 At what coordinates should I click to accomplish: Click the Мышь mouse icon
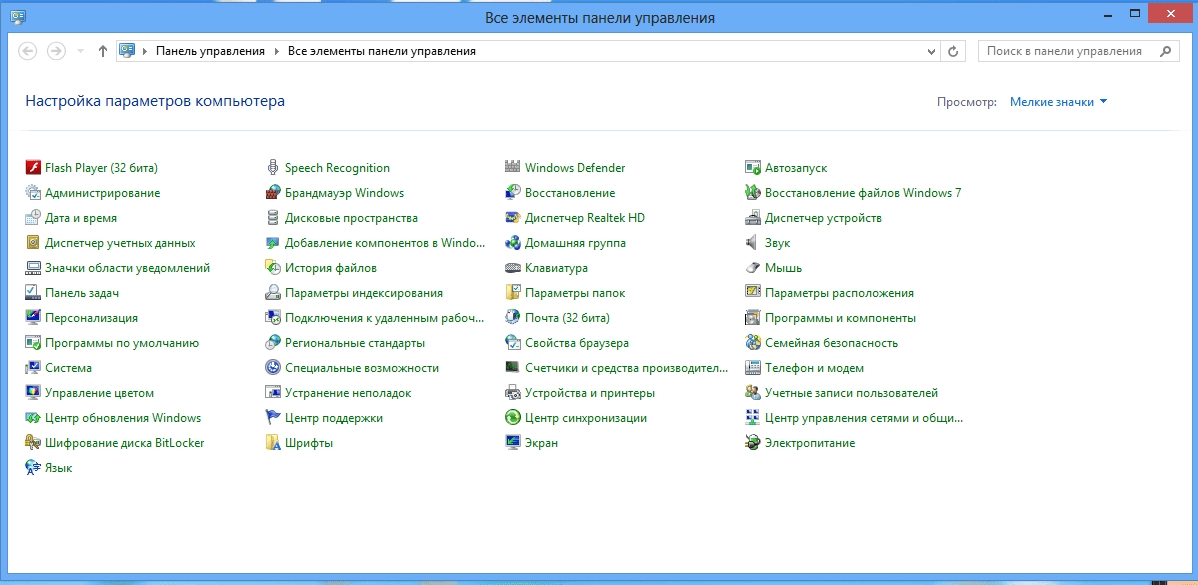[x=753, y=268]
